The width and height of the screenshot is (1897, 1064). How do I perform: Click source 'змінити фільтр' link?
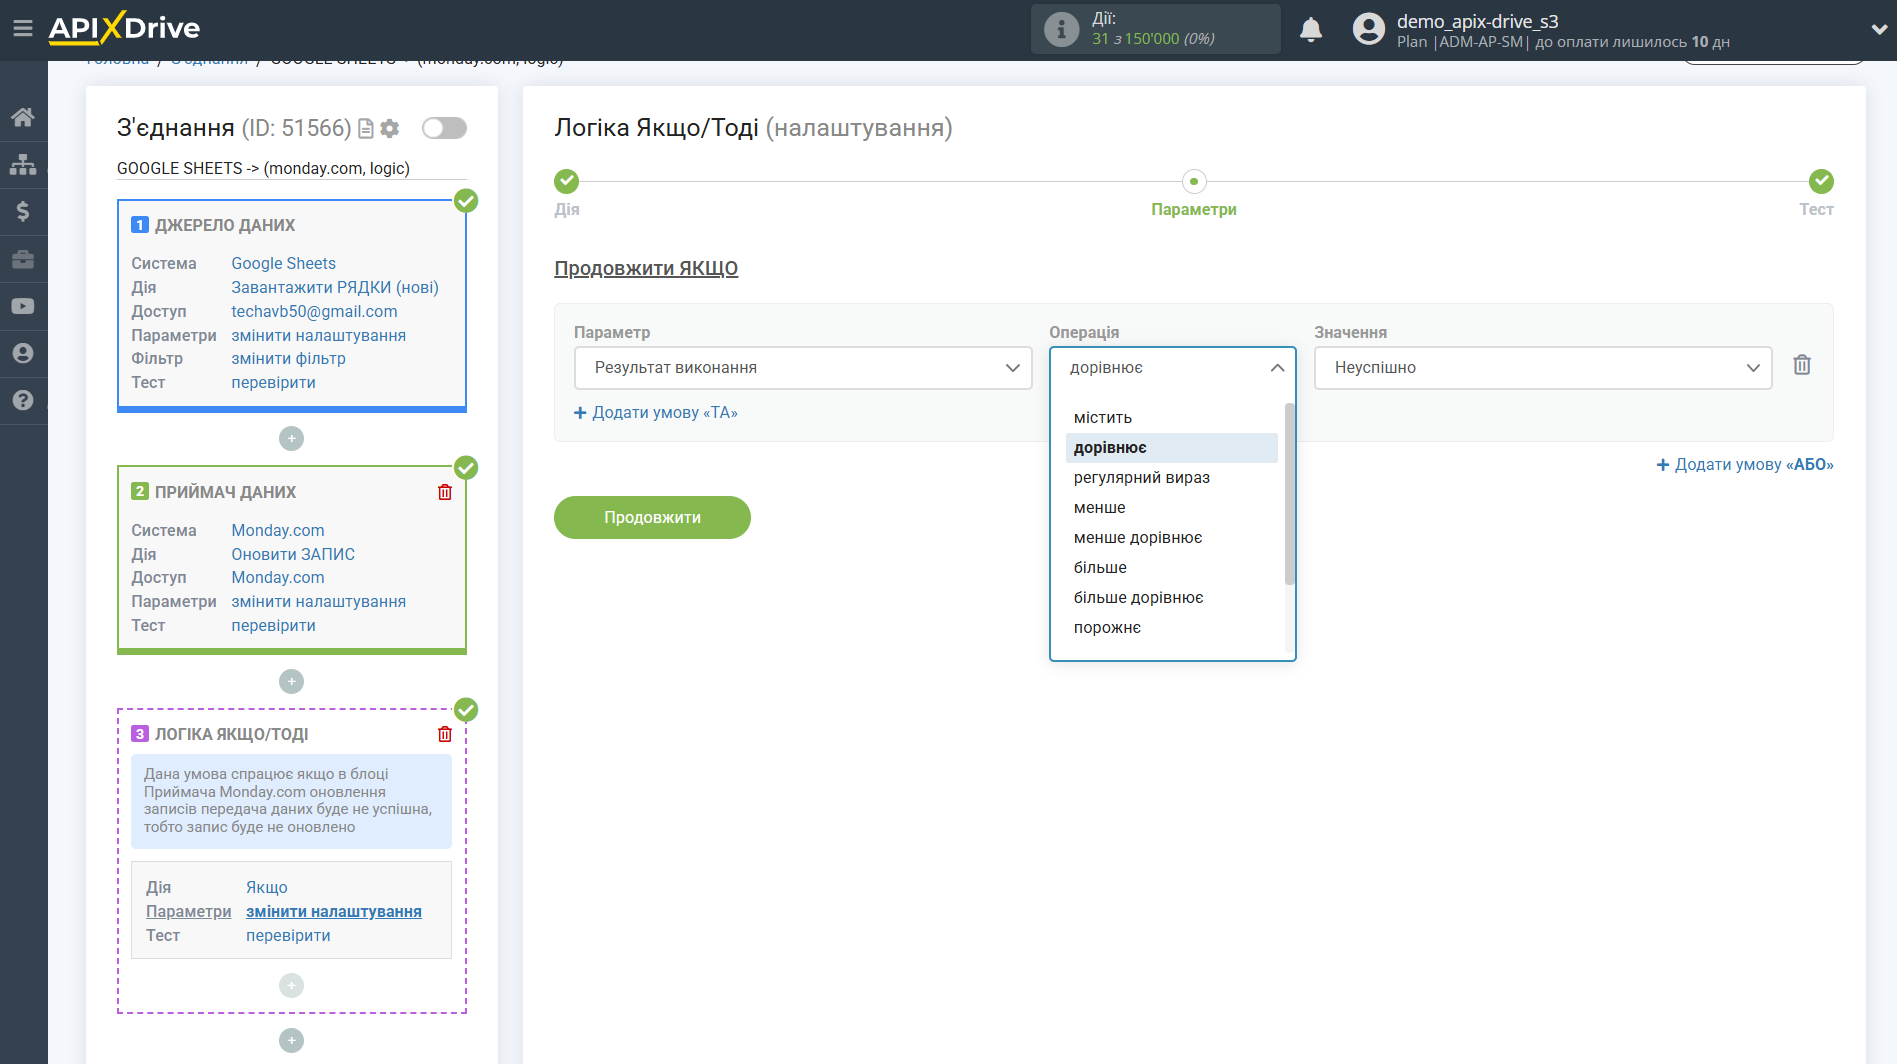coord(288,358)
